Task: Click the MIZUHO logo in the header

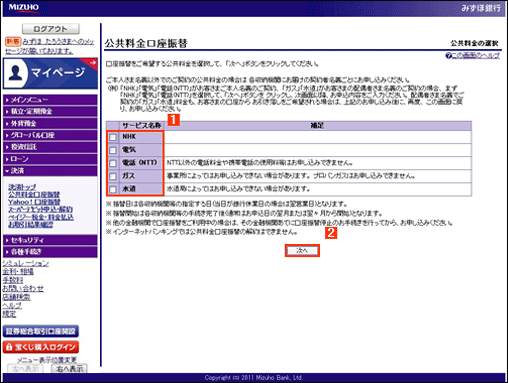Action: 24,8
